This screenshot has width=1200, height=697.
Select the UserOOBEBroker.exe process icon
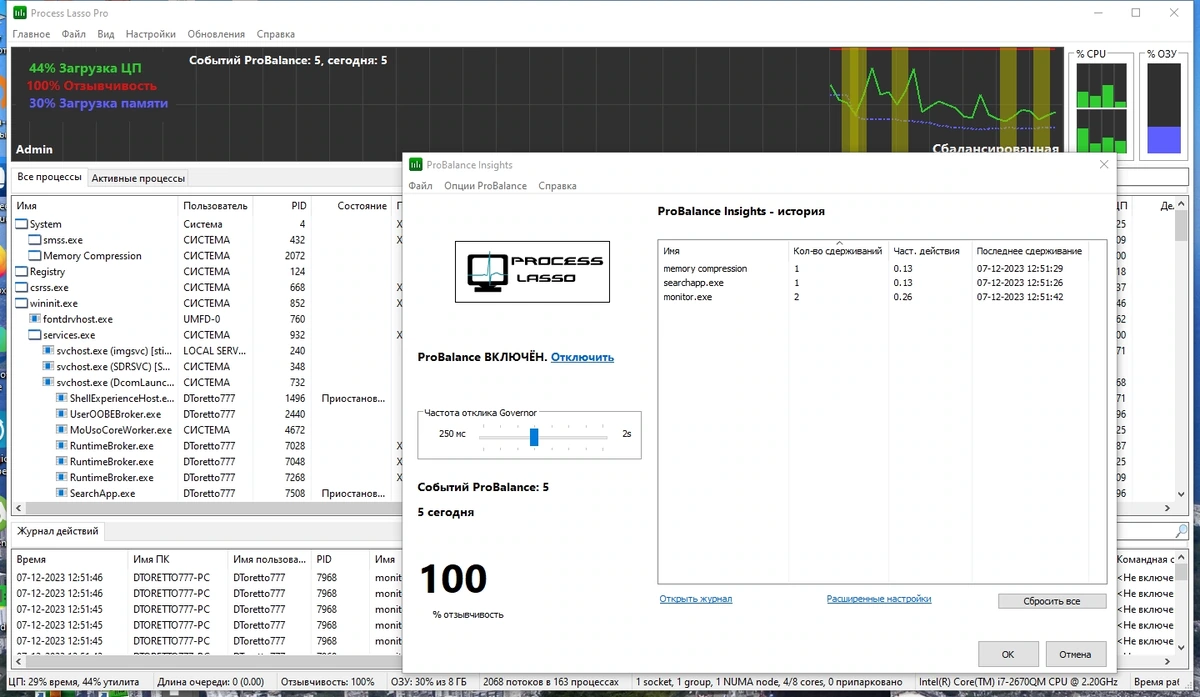(x=61, y=414)
